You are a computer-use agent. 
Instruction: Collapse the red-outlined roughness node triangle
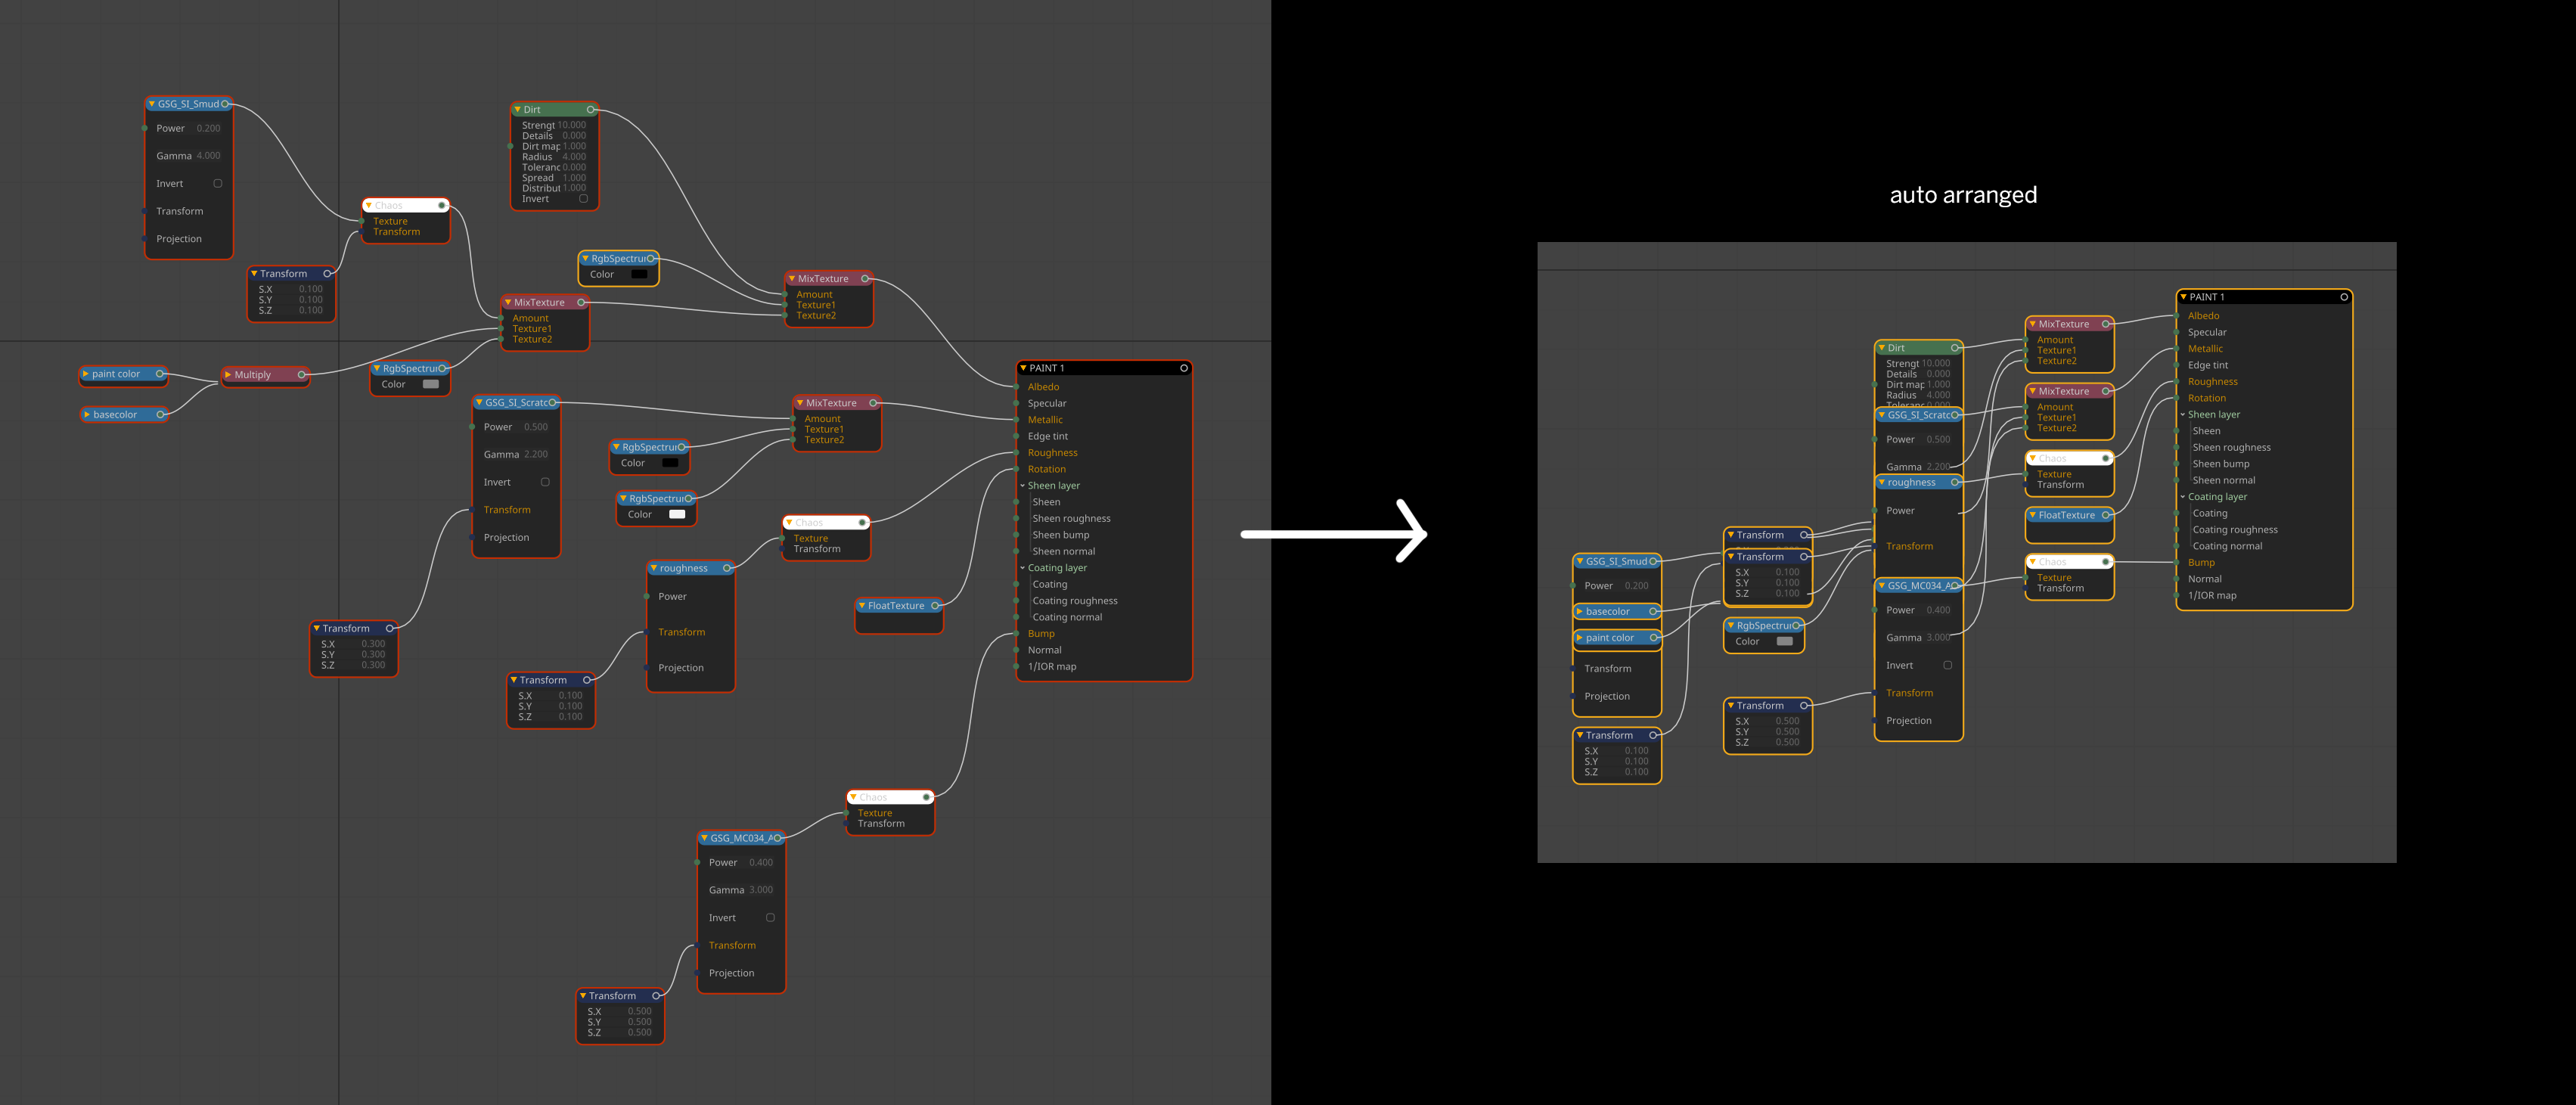654,568
